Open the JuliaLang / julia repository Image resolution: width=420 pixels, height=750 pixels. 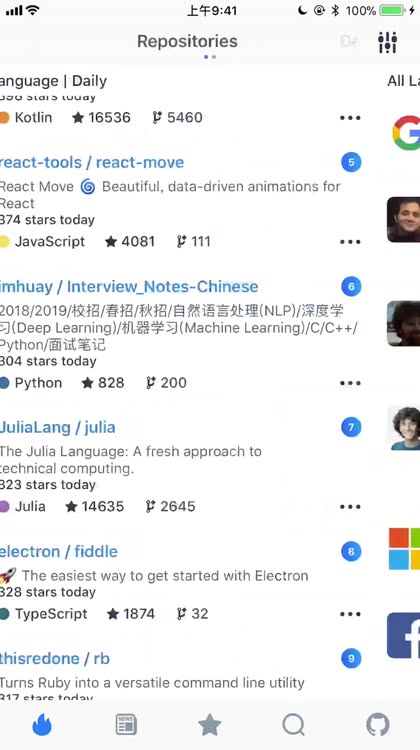coord(57,427)
